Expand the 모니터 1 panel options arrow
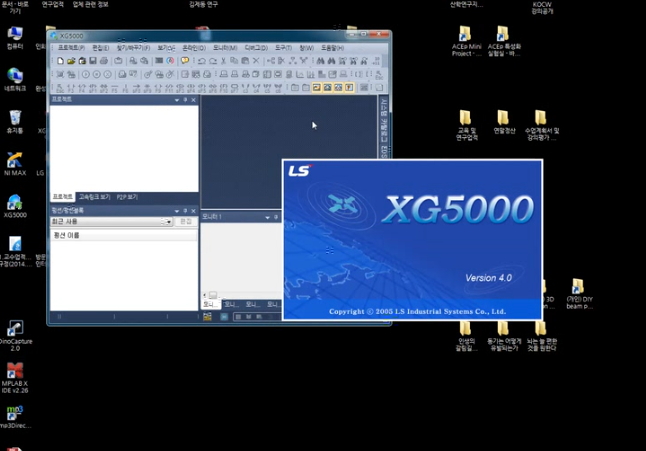Viewport: 646px width, 451px height. pos(267,216)
